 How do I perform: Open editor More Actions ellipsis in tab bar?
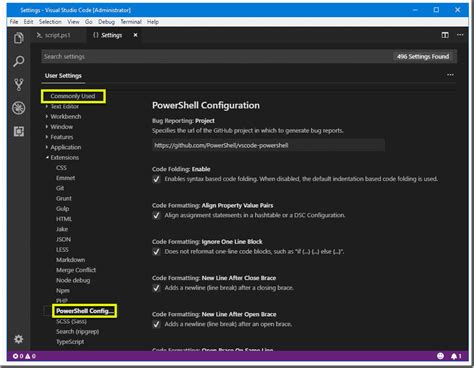coord(460,35)
